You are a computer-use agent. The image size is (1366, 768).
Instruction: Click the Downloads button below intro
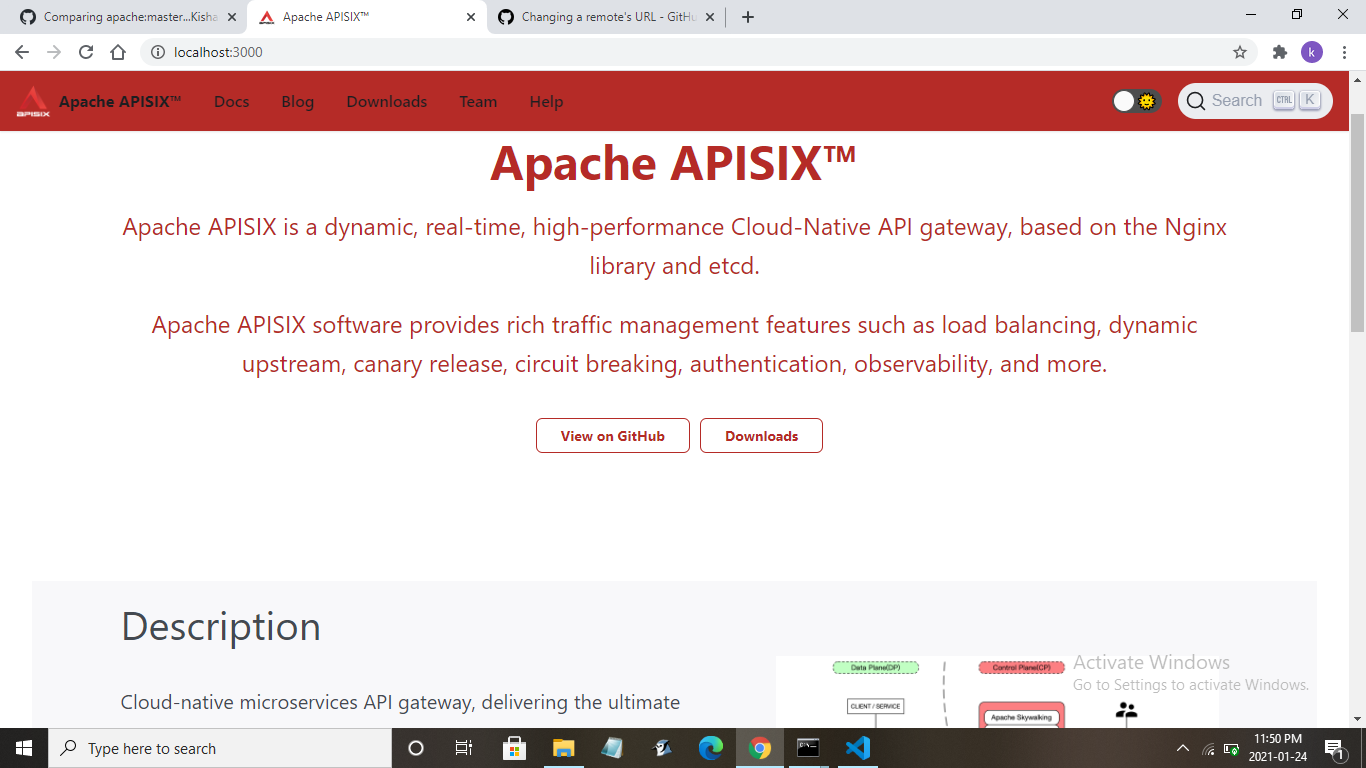point(761,436)
